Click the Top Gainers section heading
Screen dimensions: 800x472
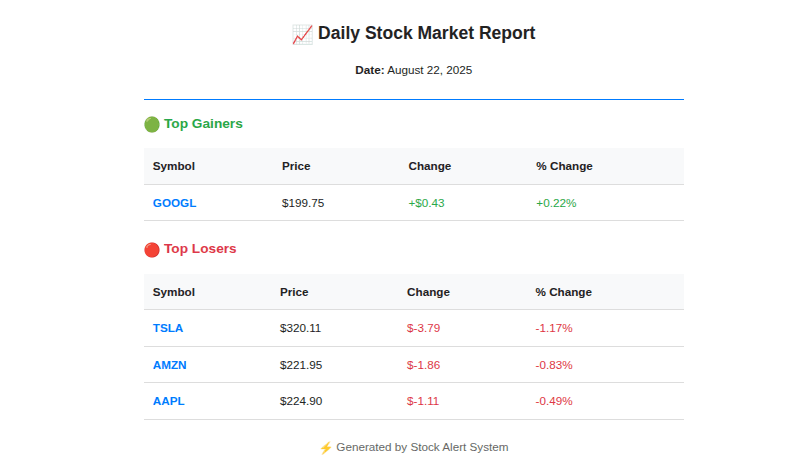[x=203, y=123]
